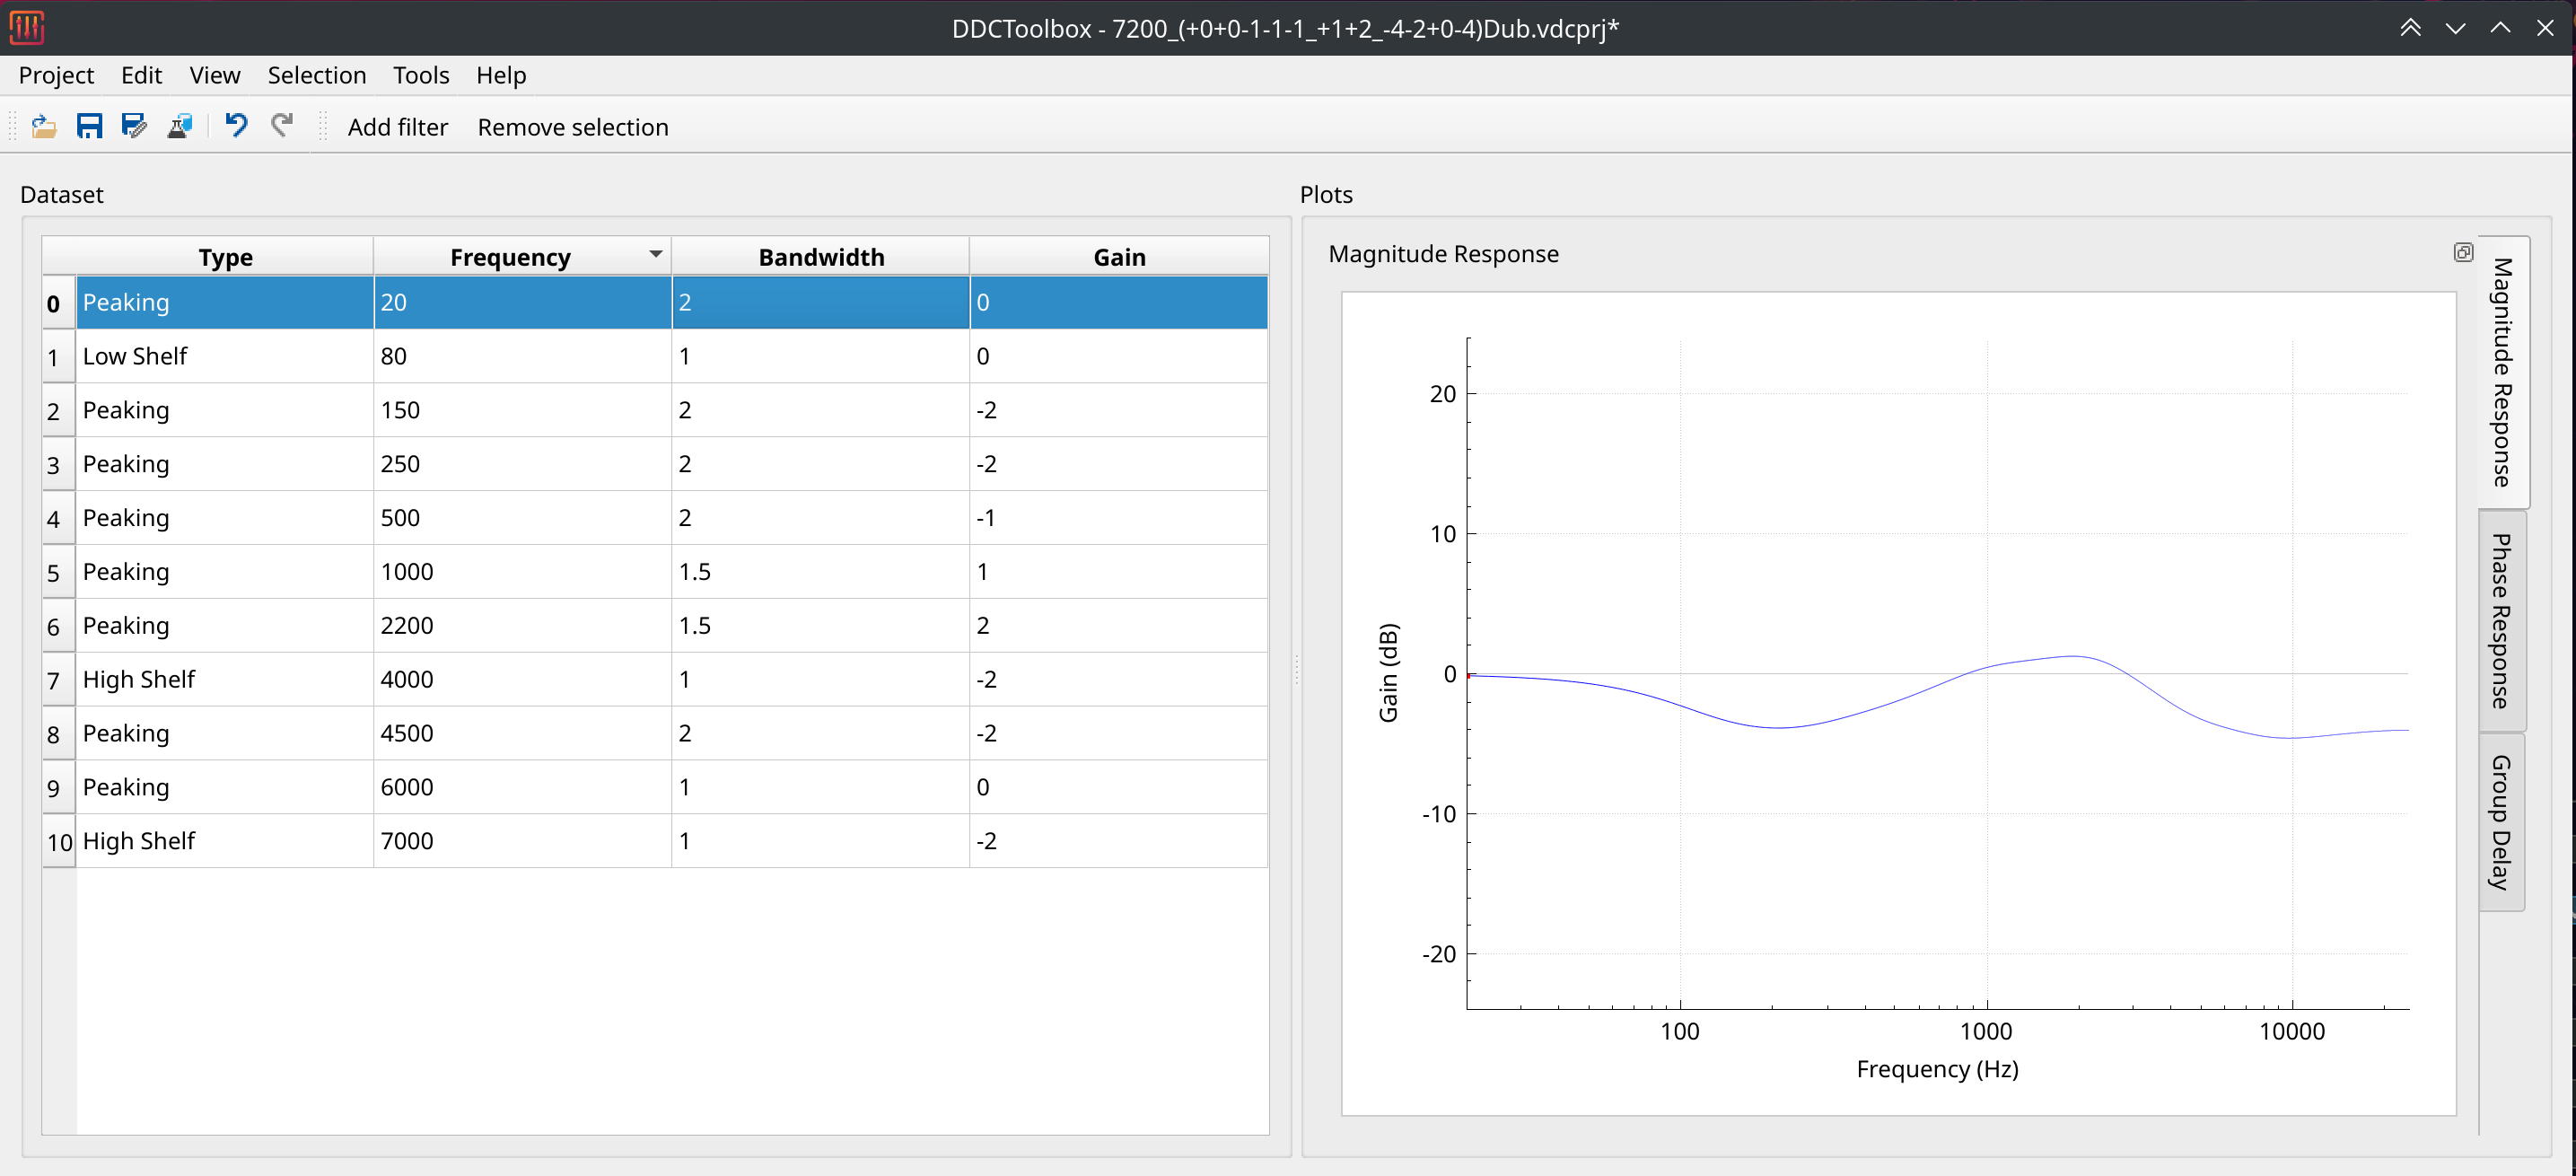The height and width of the screenshot is (1176, 2576).
Task: Select row header number 10
Action: [59, 842]
